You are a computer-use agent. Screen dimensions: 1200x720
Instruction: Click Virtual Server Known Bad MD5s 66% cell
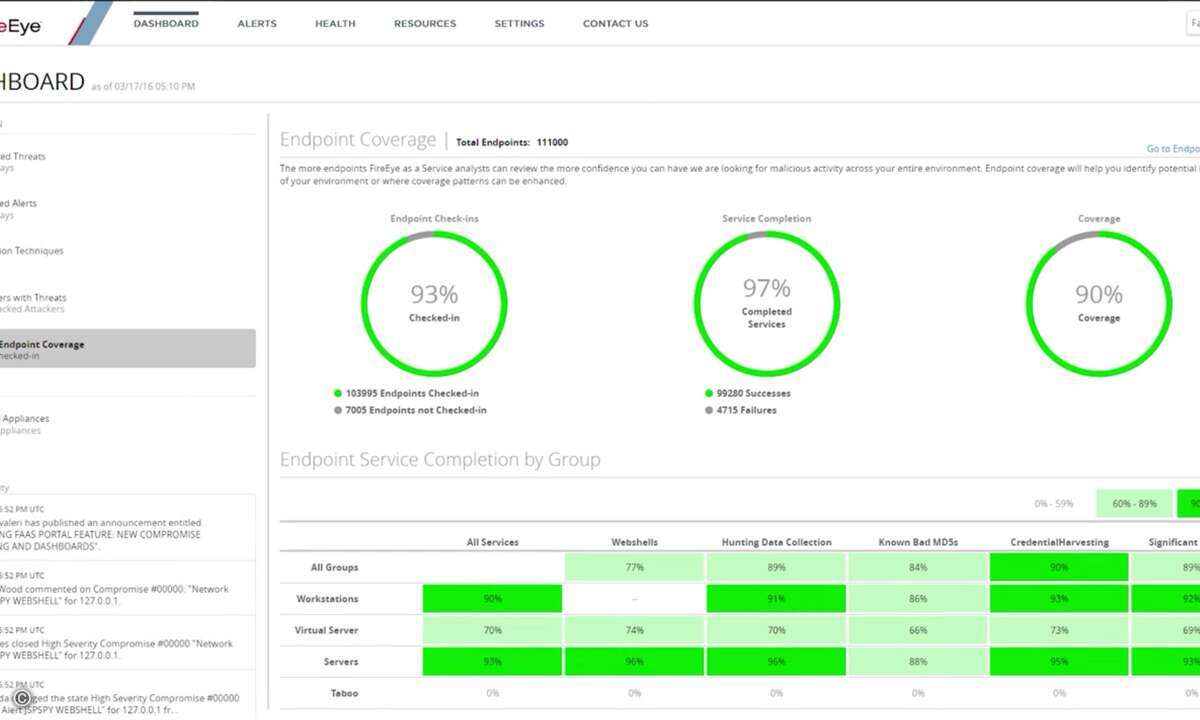point(918,630)
